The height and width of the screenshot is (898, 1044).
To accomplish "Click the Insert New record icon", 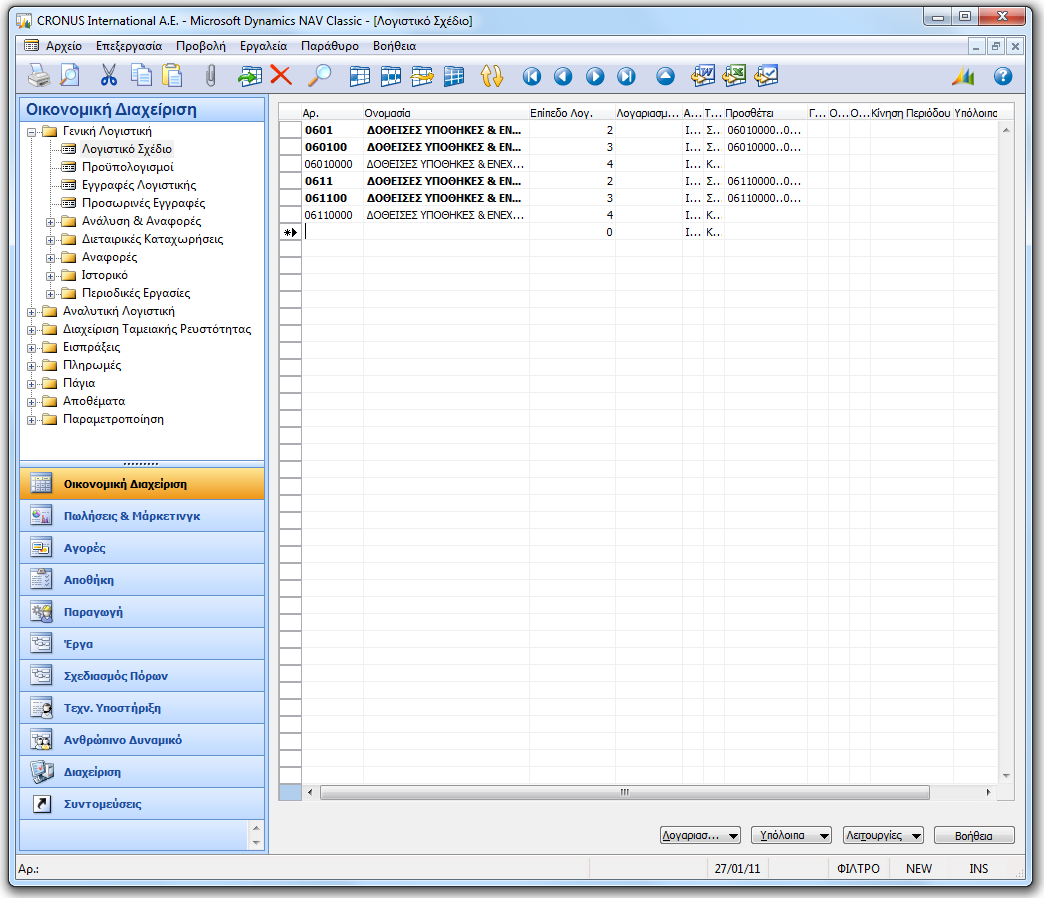I will coord(250,76).
